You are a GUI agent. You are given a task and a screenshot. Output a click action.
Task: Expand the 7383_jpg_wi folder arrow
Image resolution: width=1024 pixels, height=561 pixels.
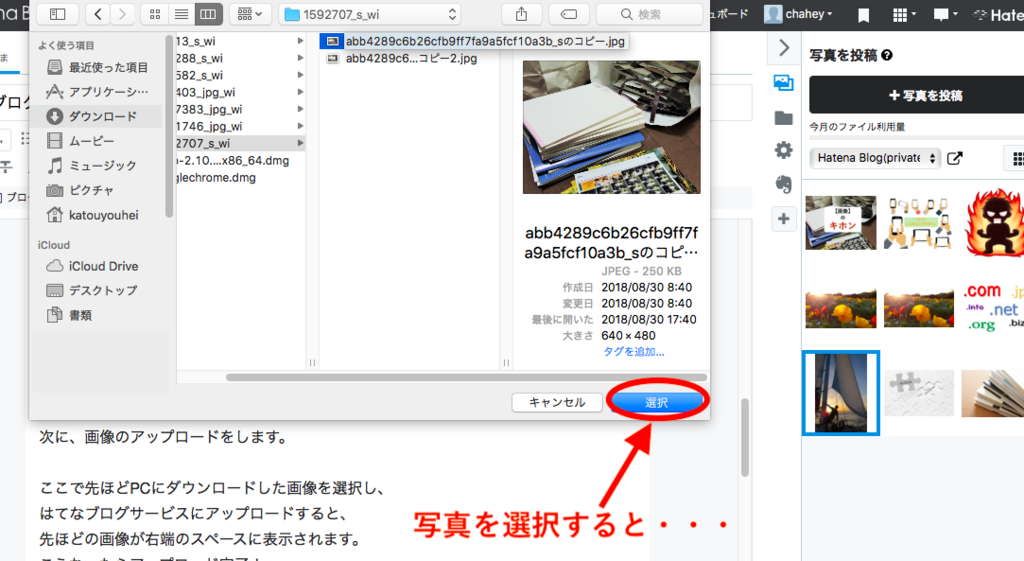click(300, 109)
